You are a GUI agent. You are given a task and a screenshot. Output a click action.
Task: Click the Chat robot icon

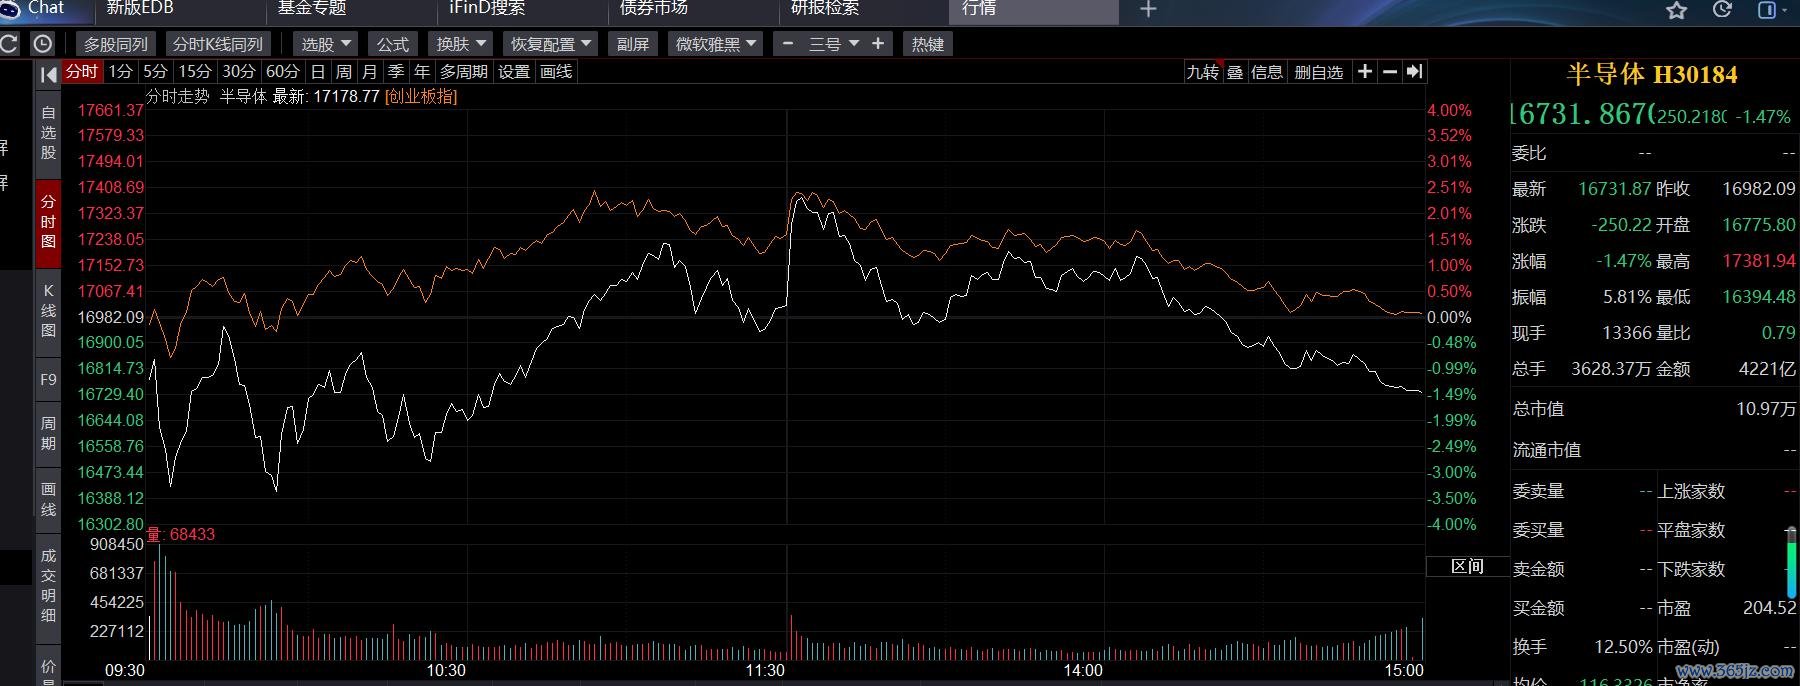pos(10,9)
